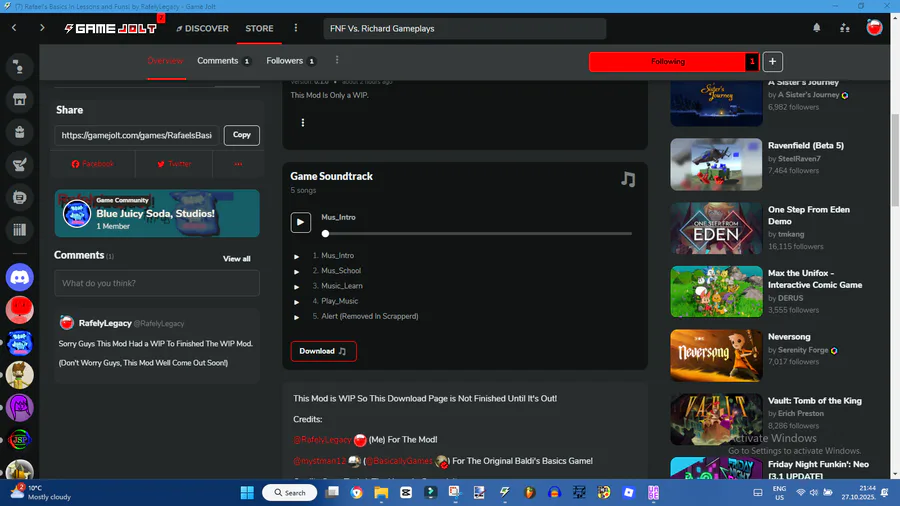Open the weather widget in taskbar
The height and width of the screenshot is (506, 900).
tap(40, 492)
